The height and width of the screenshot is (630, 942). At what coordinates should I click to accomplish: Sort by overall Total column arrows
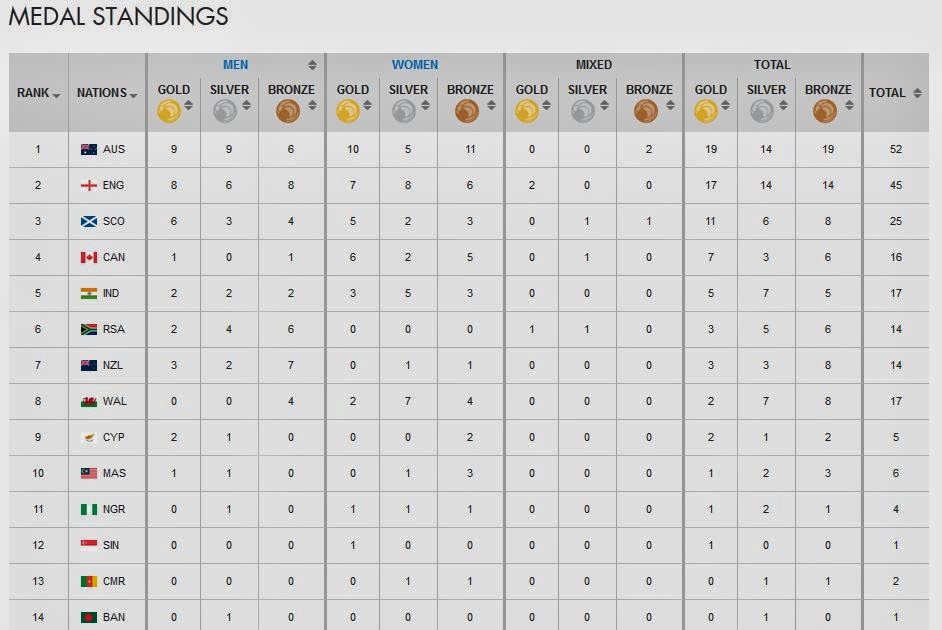click(x=917, y=93)
